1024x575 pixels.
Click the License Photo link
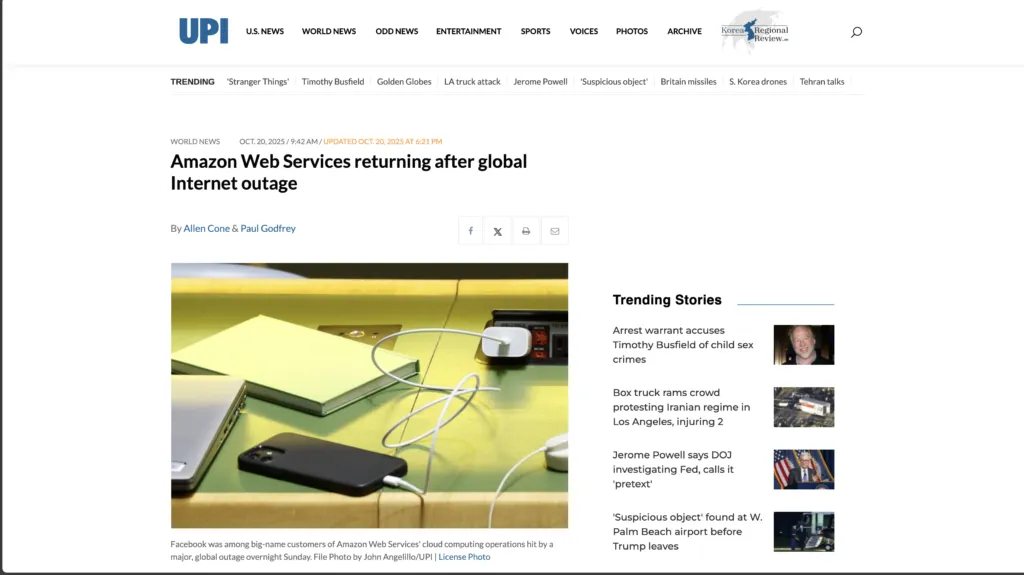pyautogui.click(x=464, y=557)
